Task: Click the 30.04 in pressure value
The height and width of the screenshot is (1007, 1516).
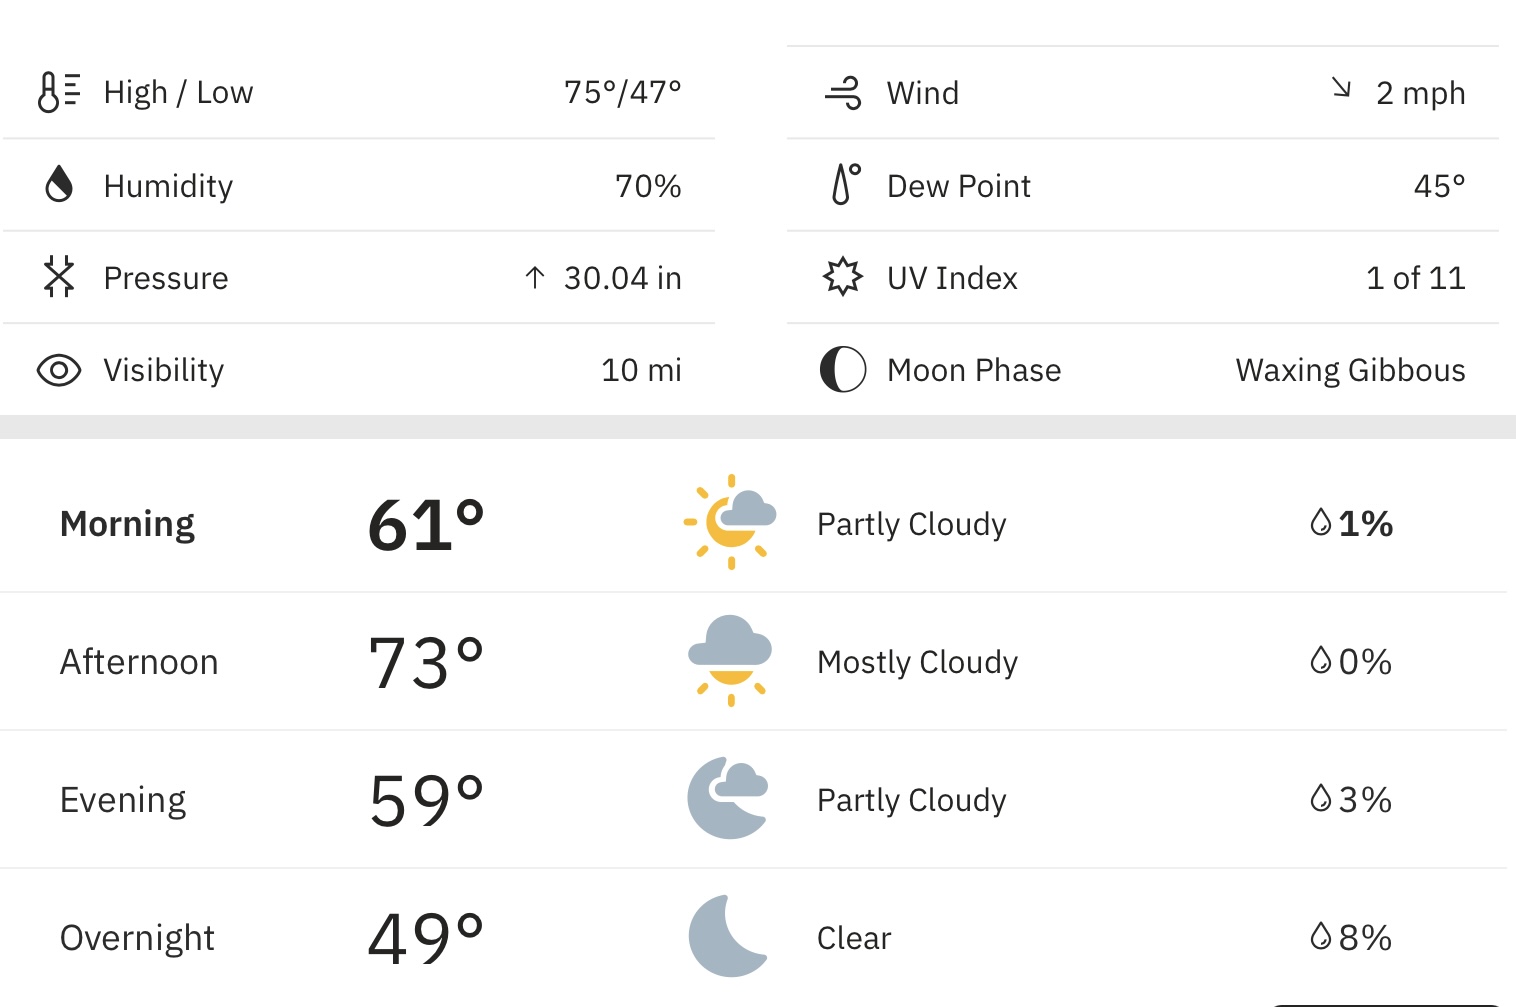Action: tap(622, 278)
